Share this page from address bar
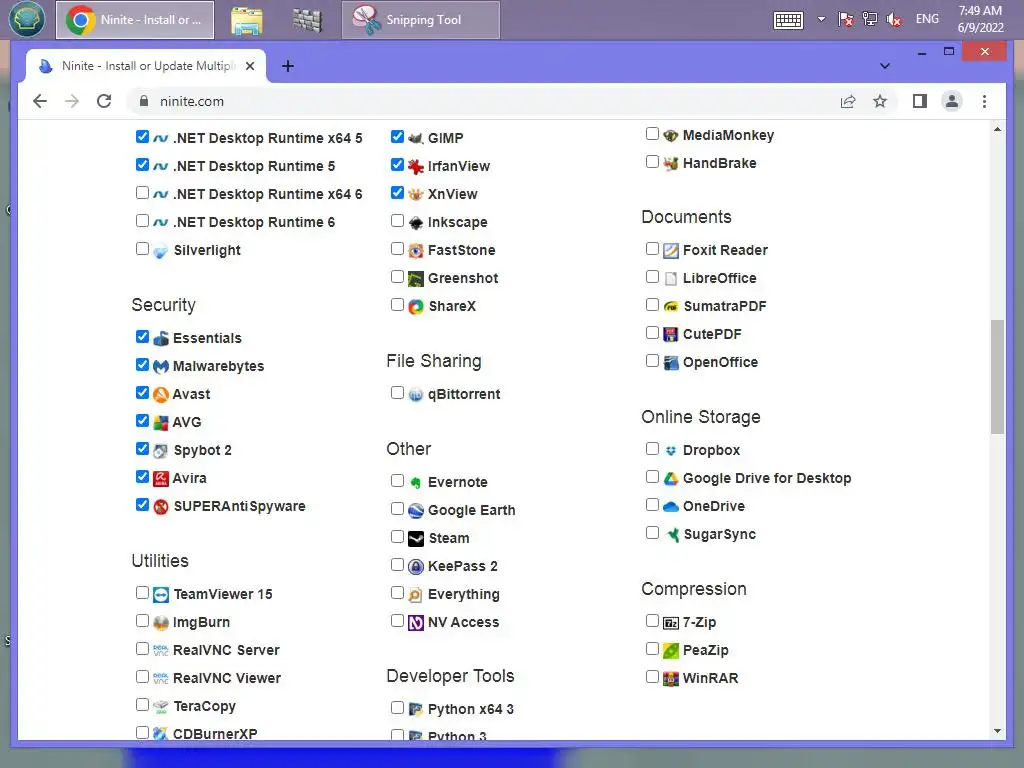The image size is (1024, 768). coord(848,101)
